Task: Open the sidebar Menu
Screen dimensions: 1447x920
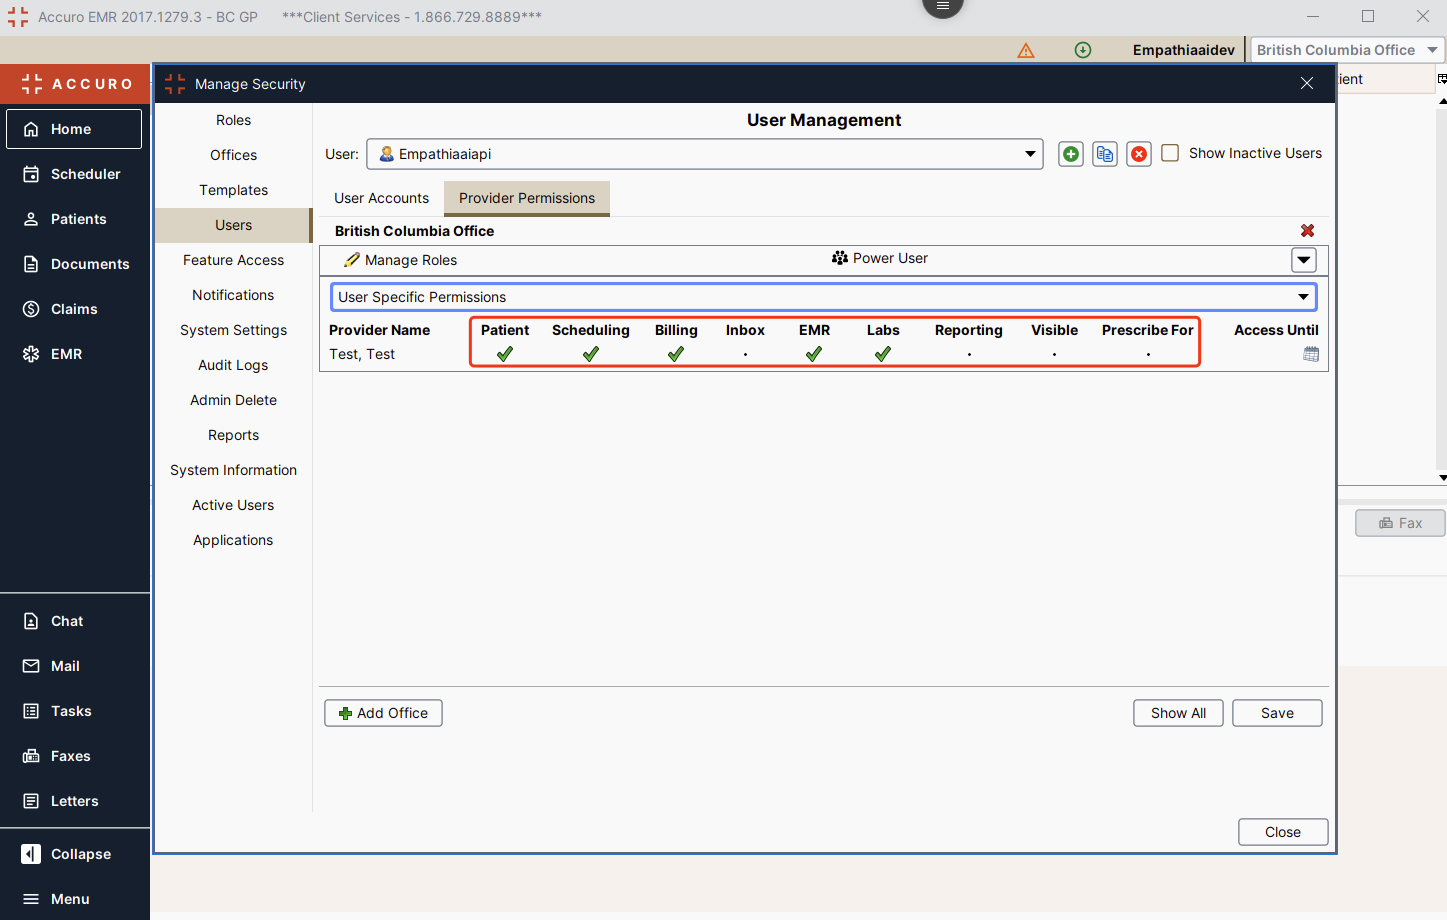Action: point(74,899)
